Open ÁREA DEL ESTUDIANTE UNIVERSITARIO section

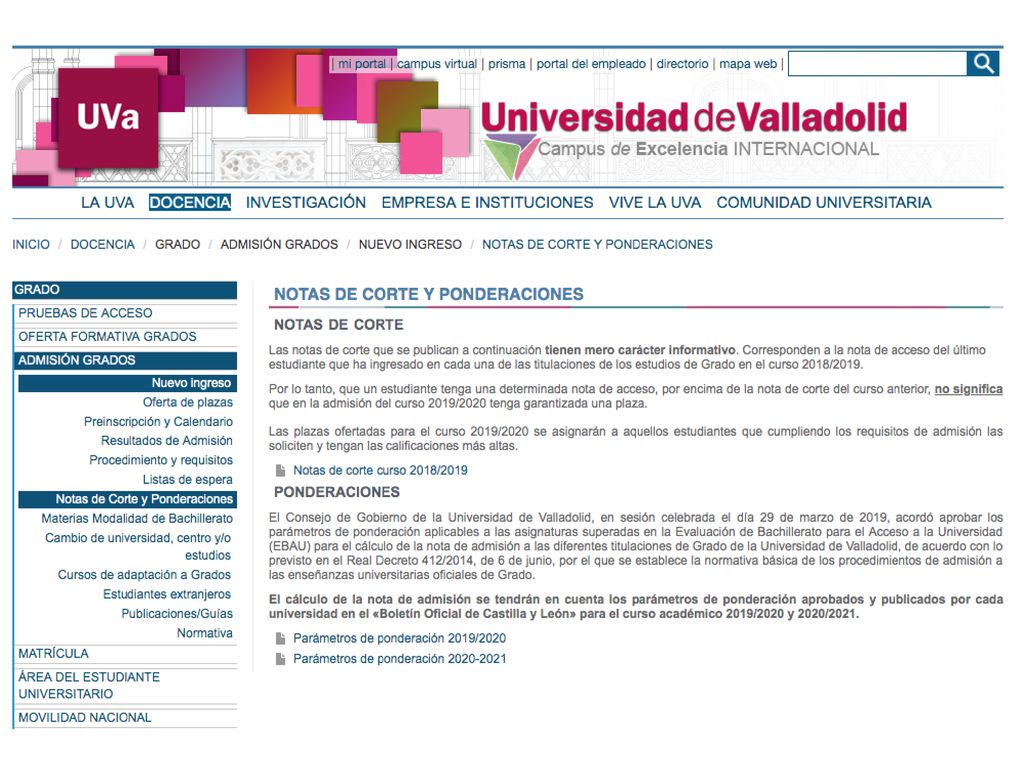89,686
